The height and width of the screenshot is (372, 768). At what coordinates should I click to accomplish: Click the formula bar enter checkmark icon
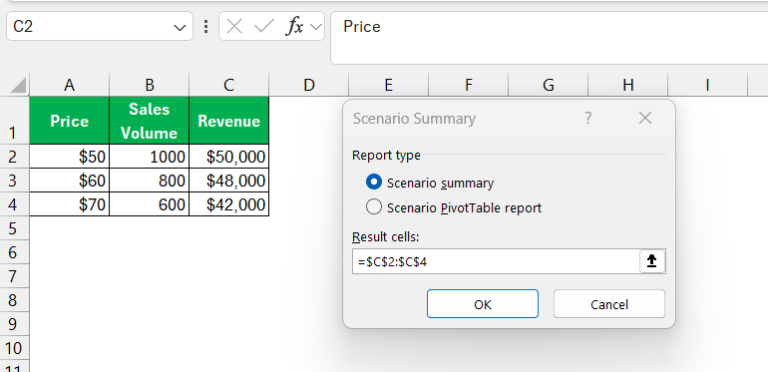click(264, 26)
